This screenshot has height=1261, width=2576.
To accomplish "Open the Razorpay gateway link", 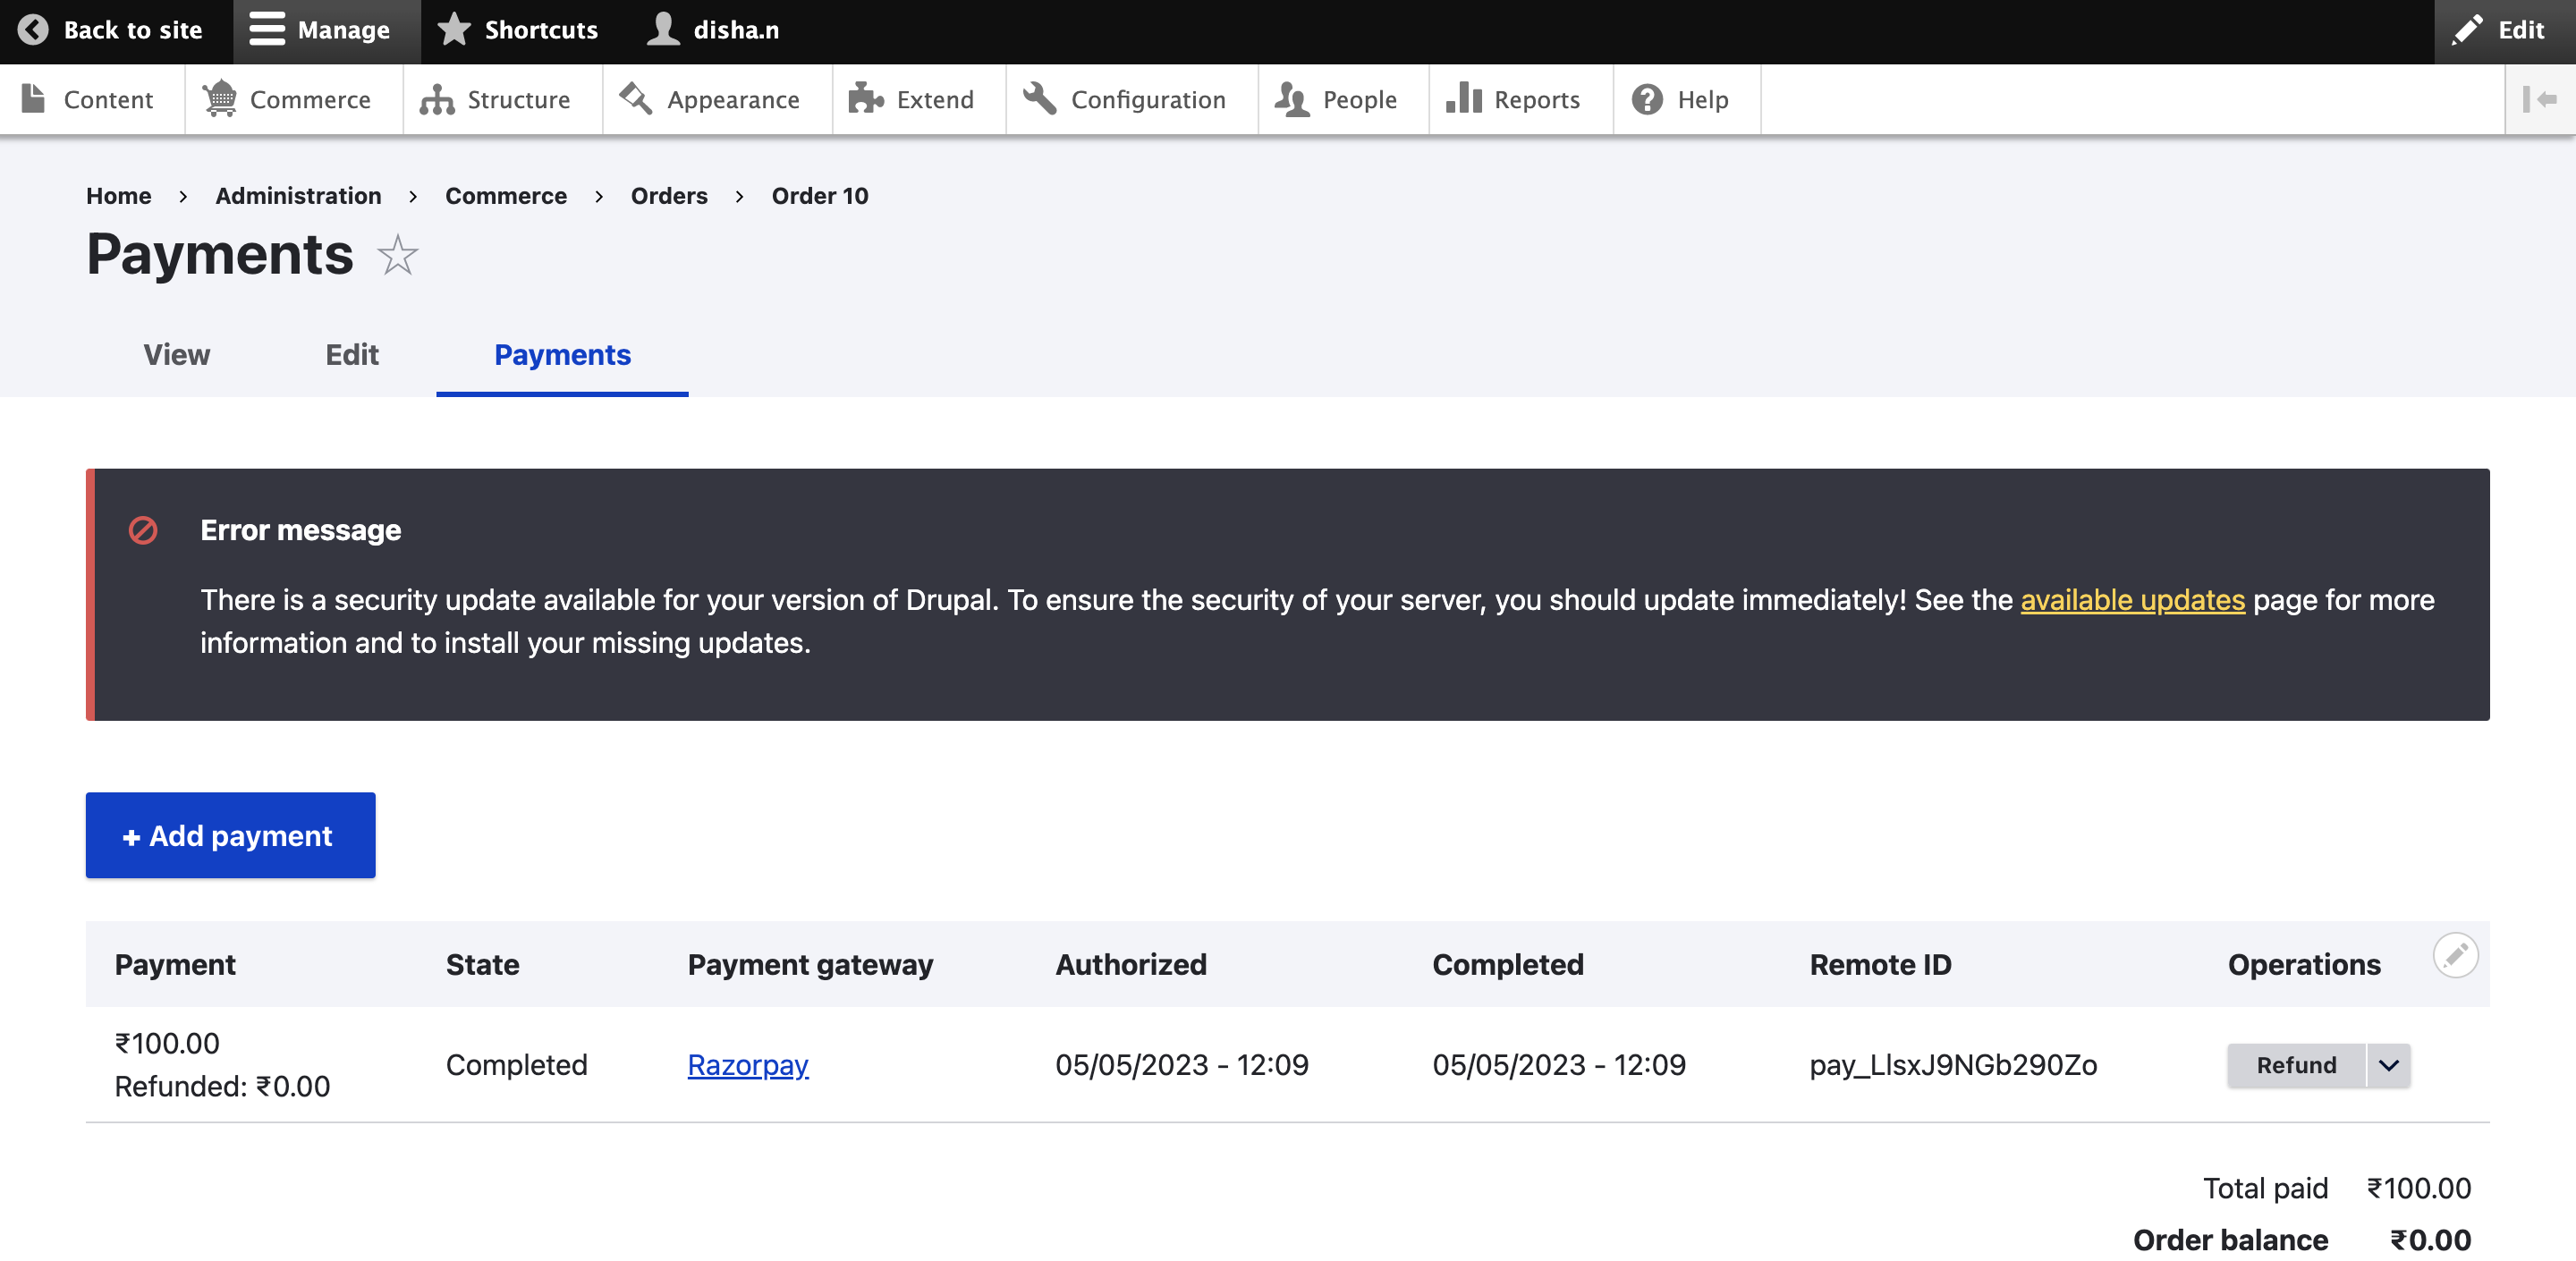I will (x=748, y=1064).
